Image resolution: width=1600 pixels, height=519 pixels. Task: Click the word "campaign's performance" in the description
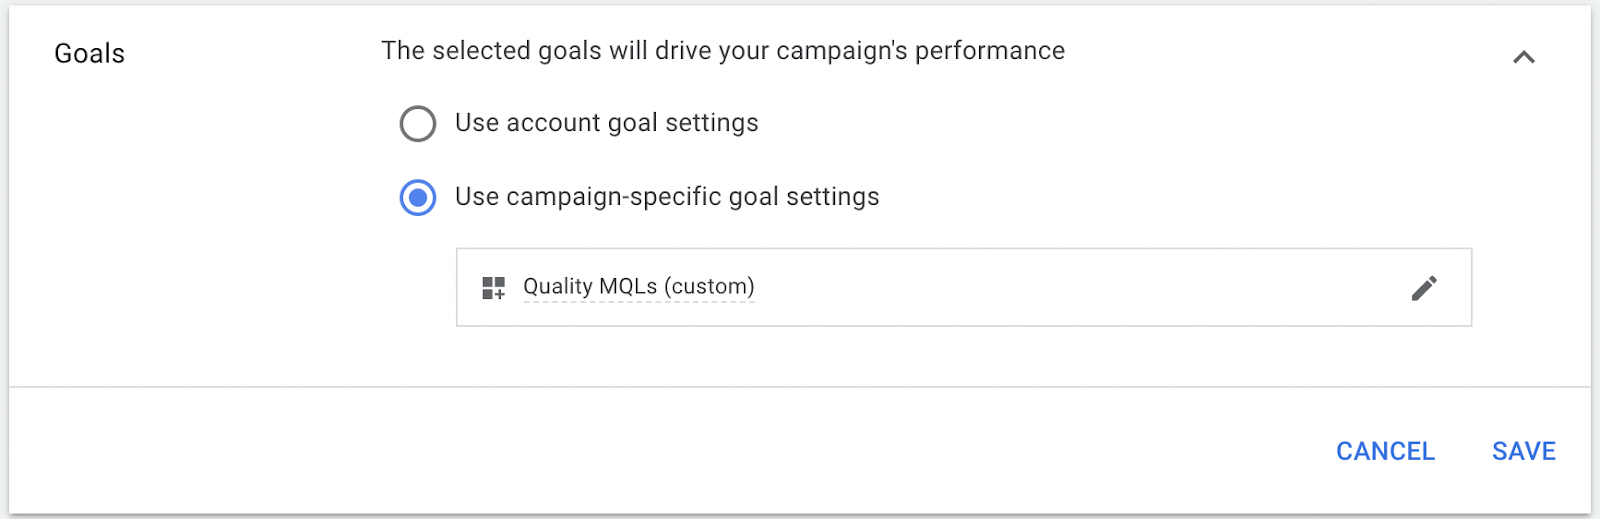920,51
